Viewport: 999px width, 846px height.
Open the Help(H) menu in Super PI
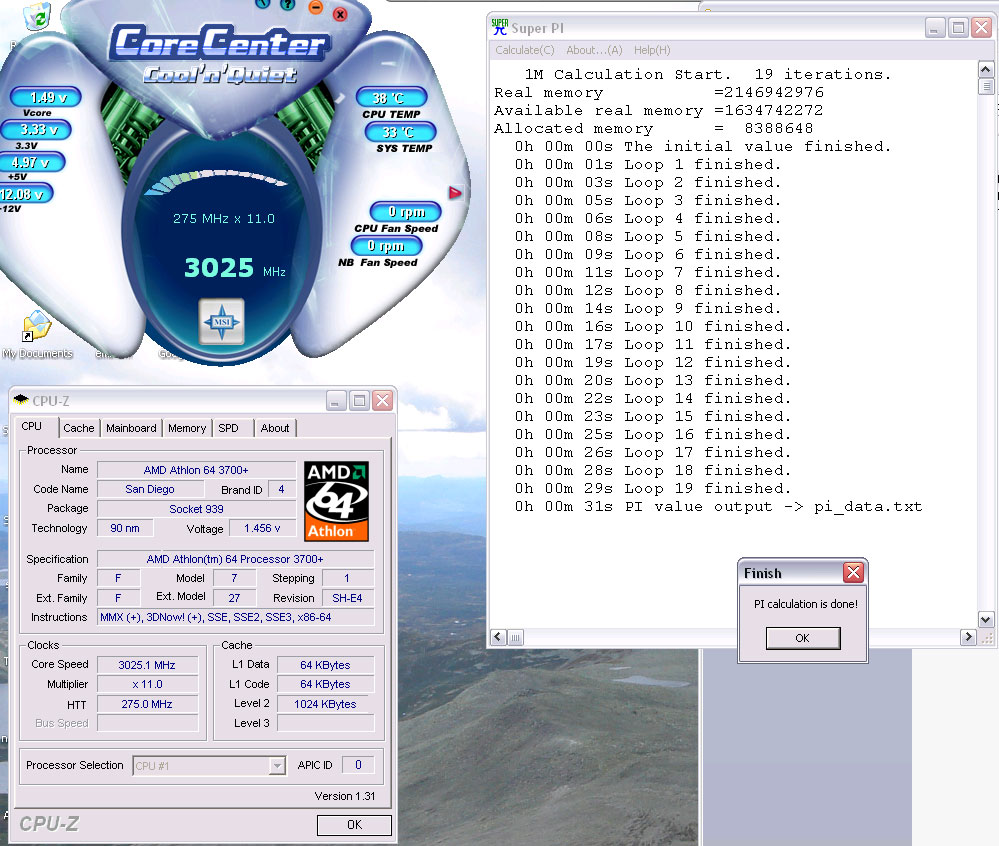(x=652, y=50)
